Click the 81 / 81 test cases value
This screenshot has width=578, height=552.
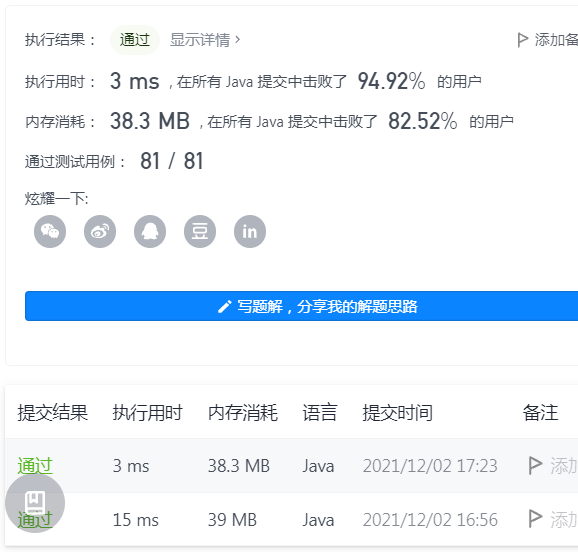pos(172,161)
